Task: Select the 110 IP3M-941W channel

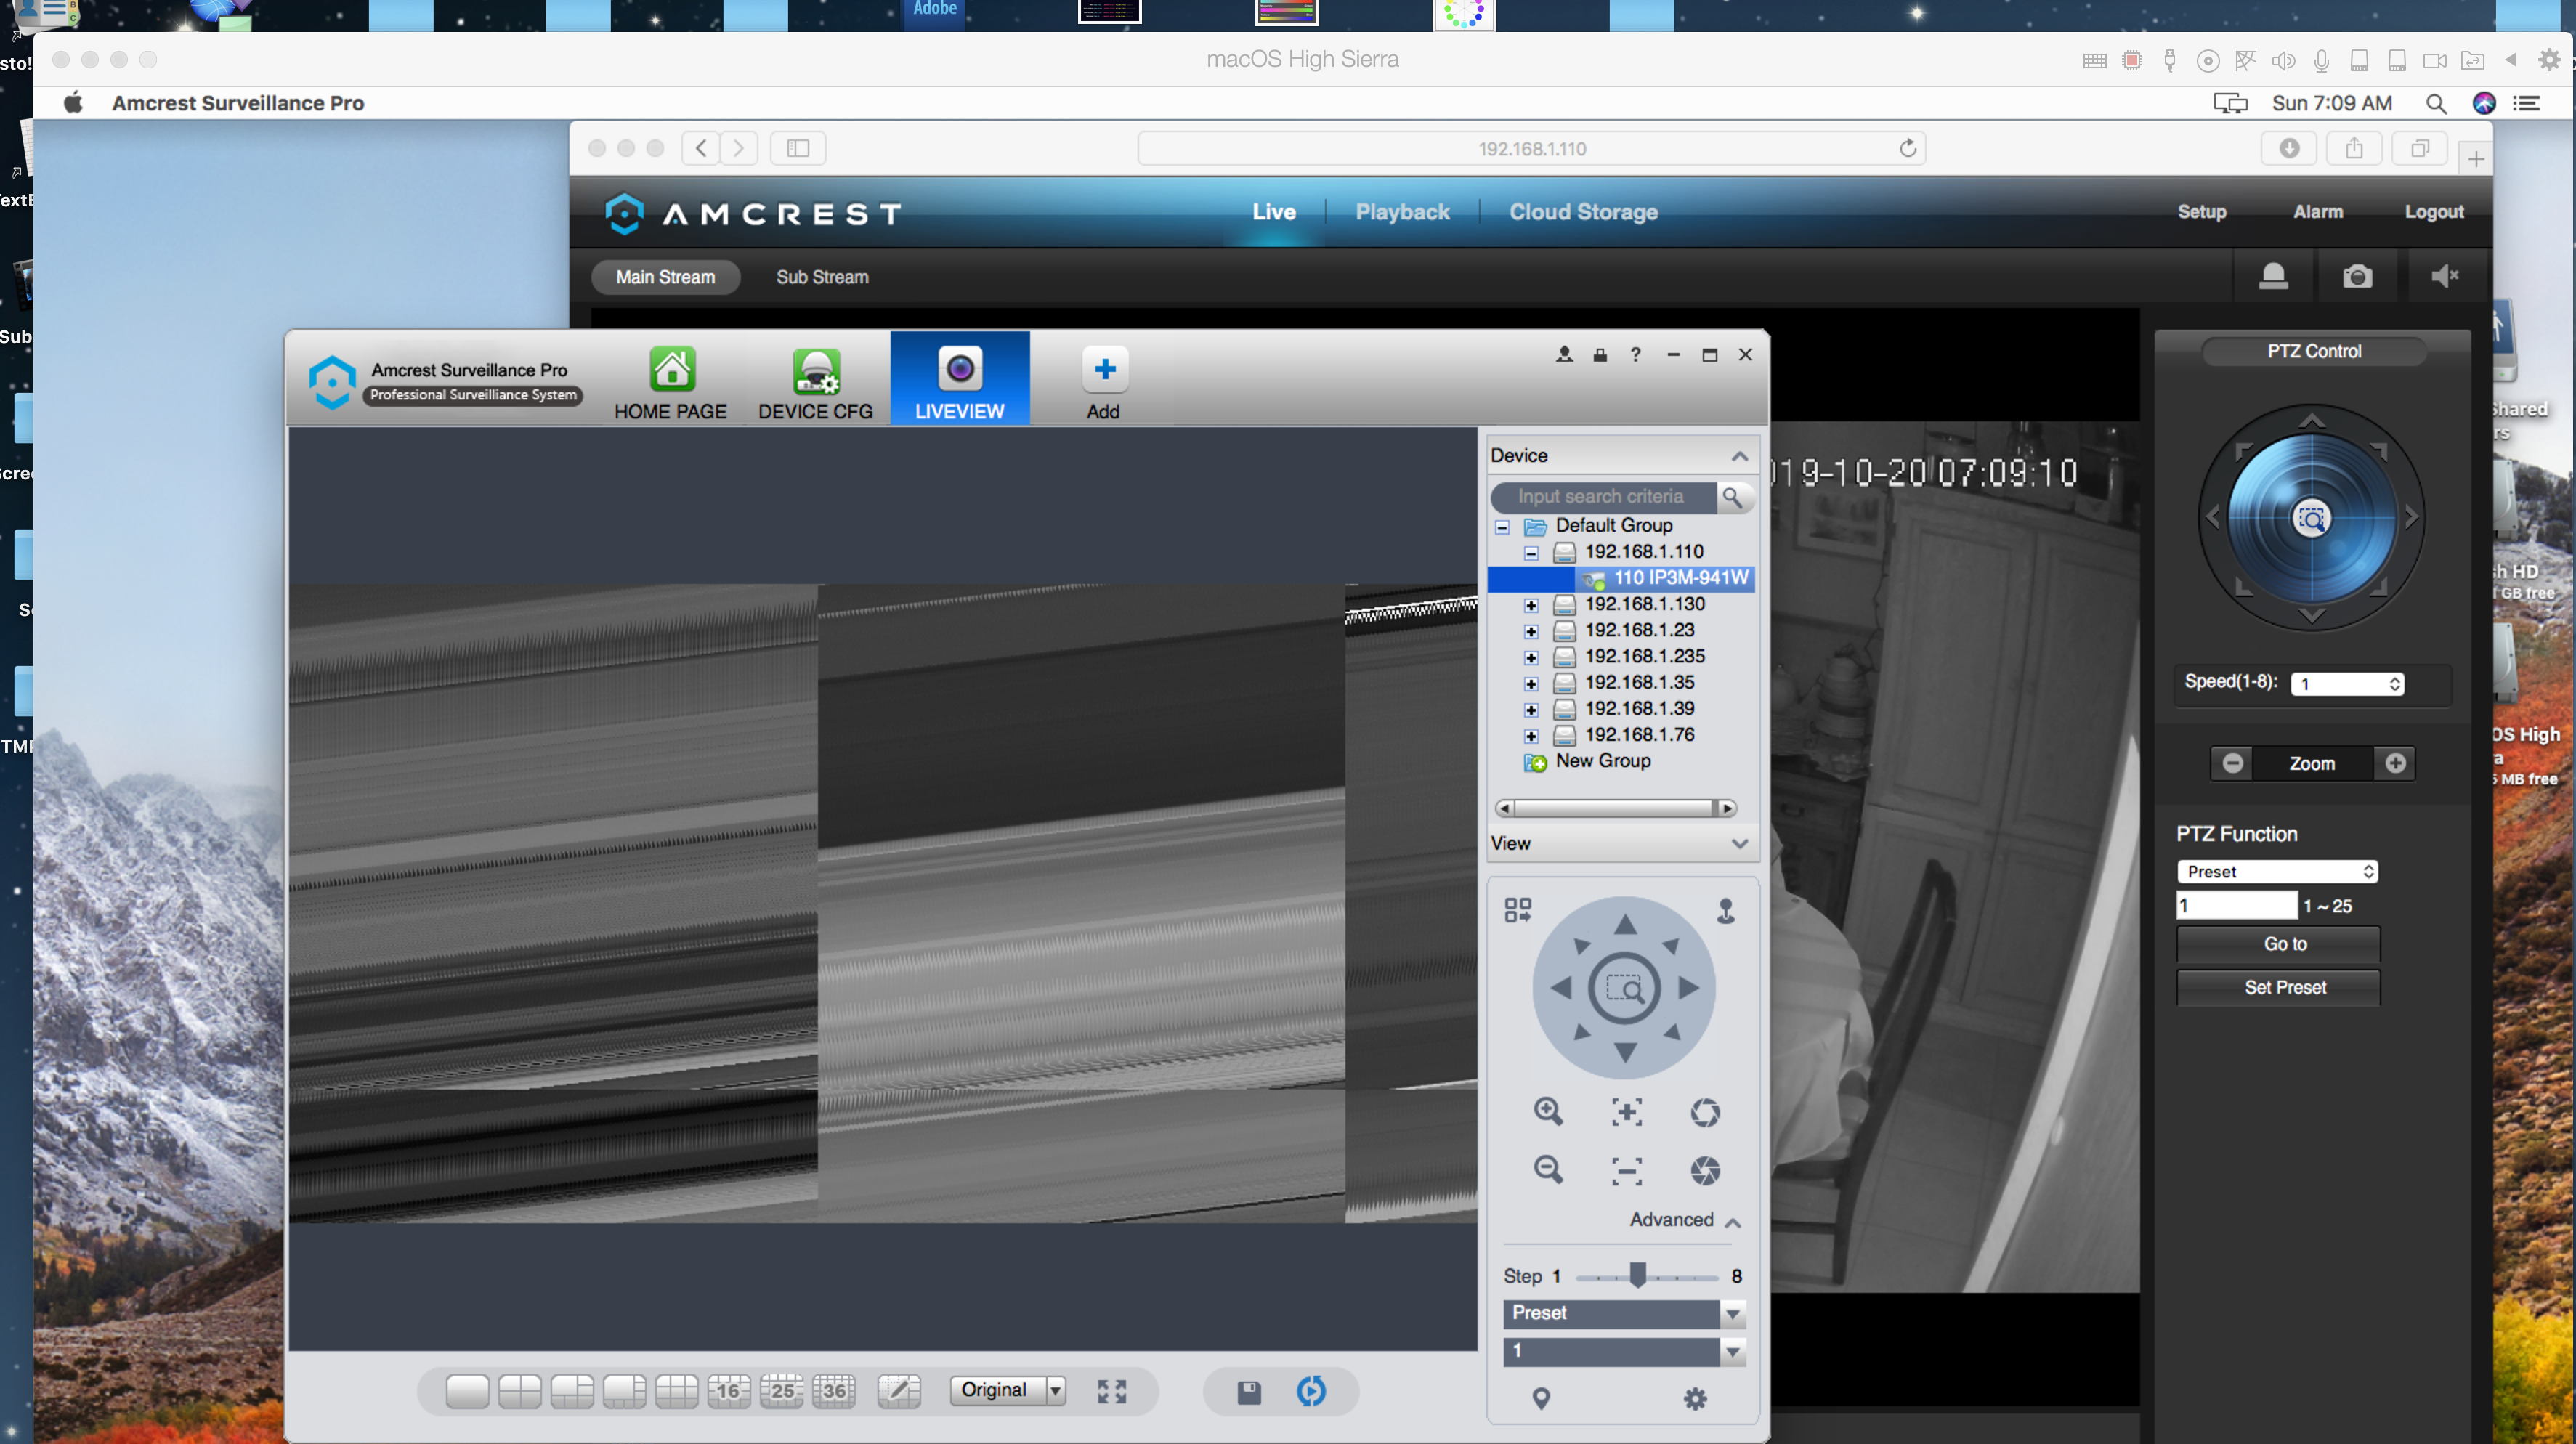Action: click(x=1621, y=578)
